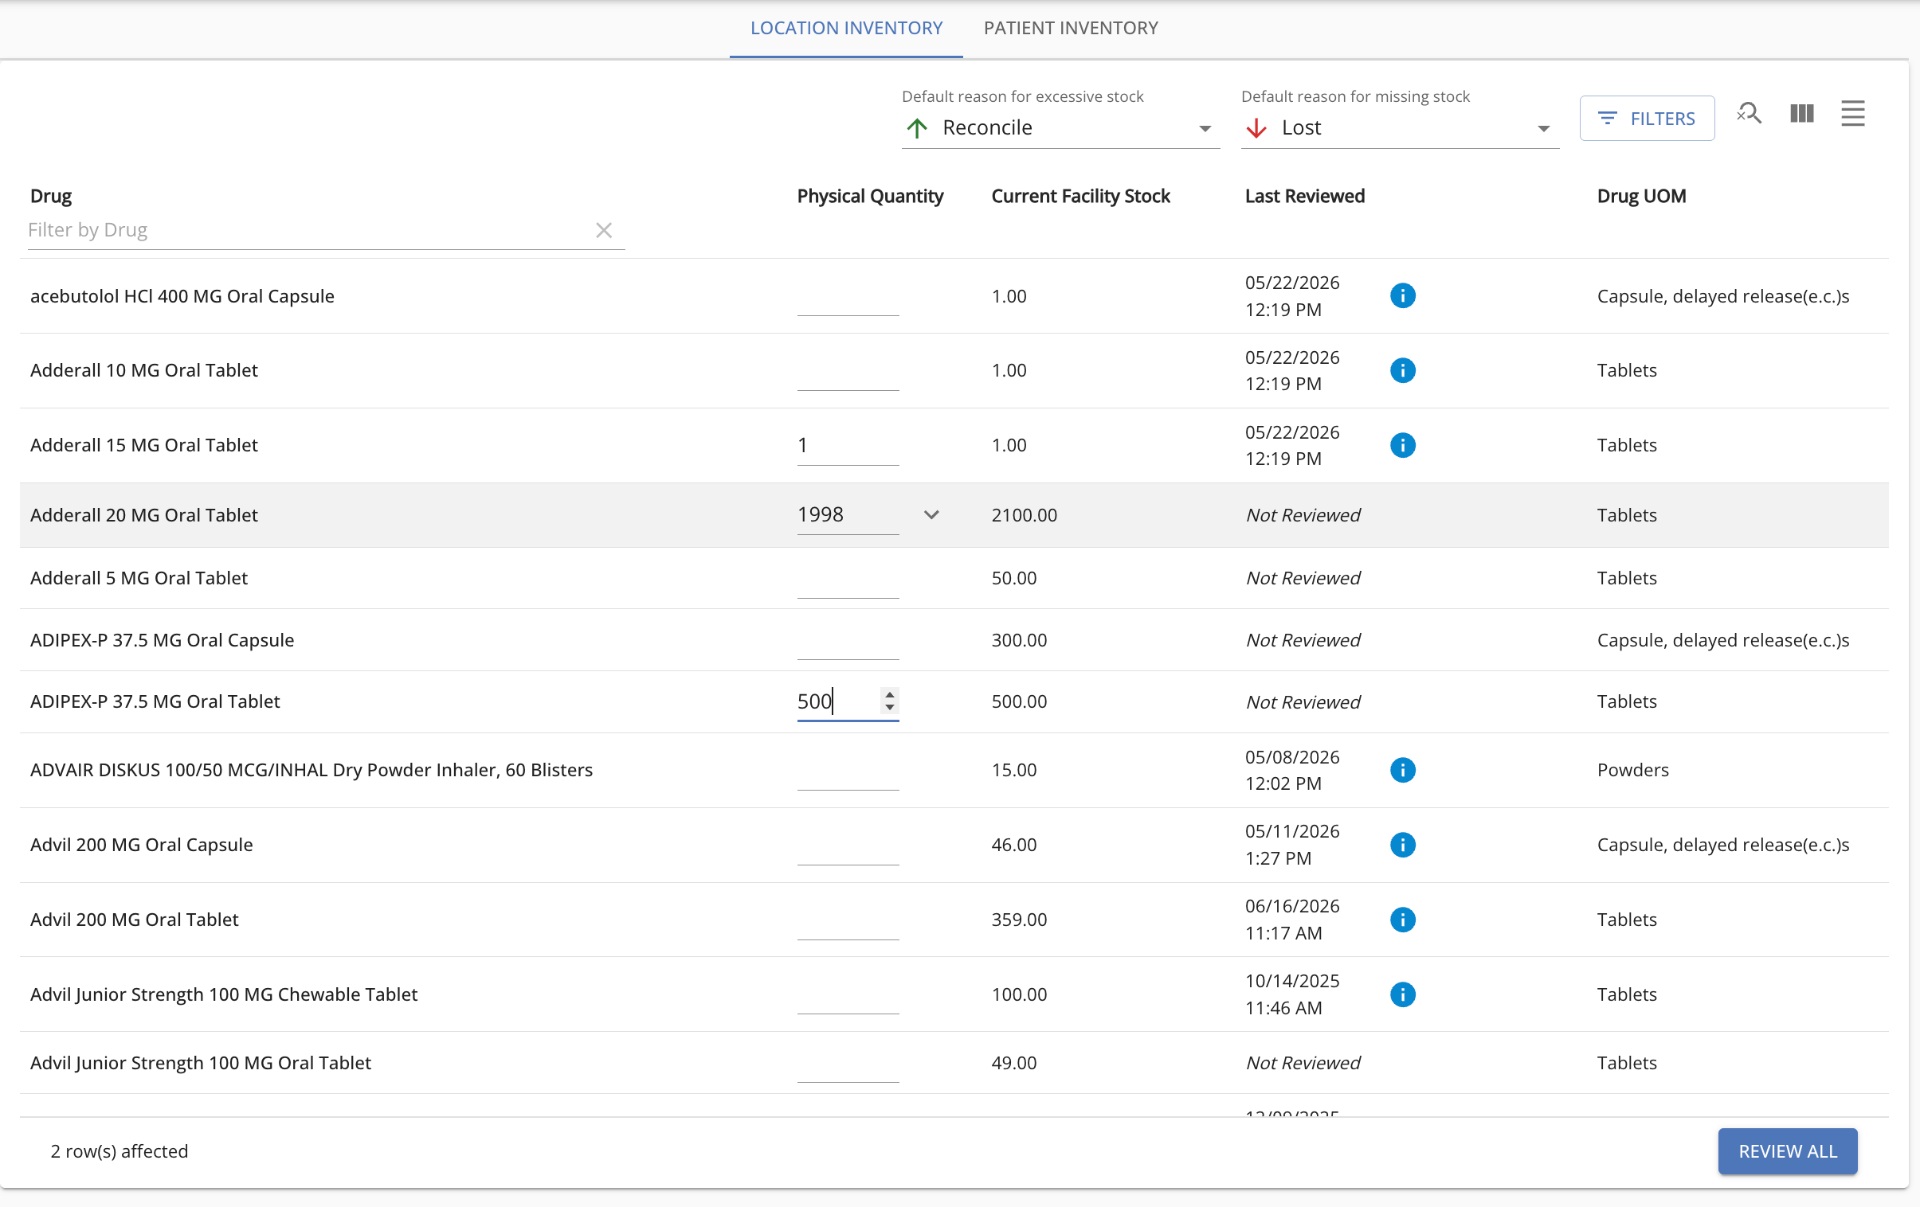Click Physical Quantity field for Advil 200 MG Capsule
The width and height of the screenshot is (1920, 1207).
pyautogui.click(x=848, y=846)
